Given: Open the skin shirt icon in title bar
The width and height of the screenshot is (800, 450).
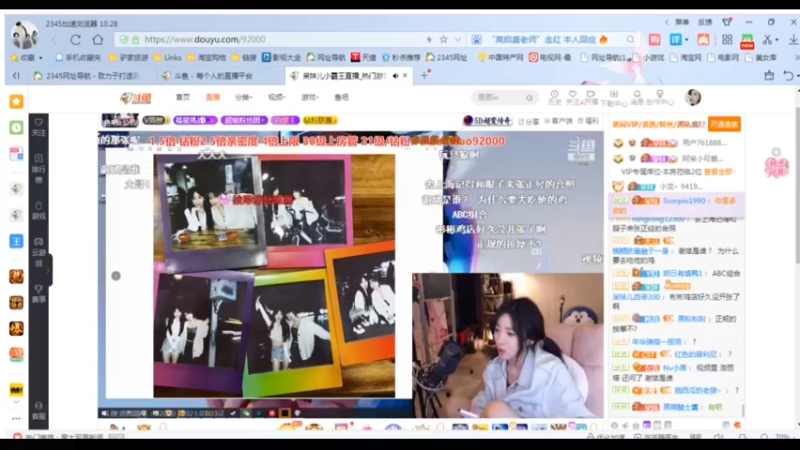Looking at the screenshot, I should pyautogui.click(x=727, y=22).
